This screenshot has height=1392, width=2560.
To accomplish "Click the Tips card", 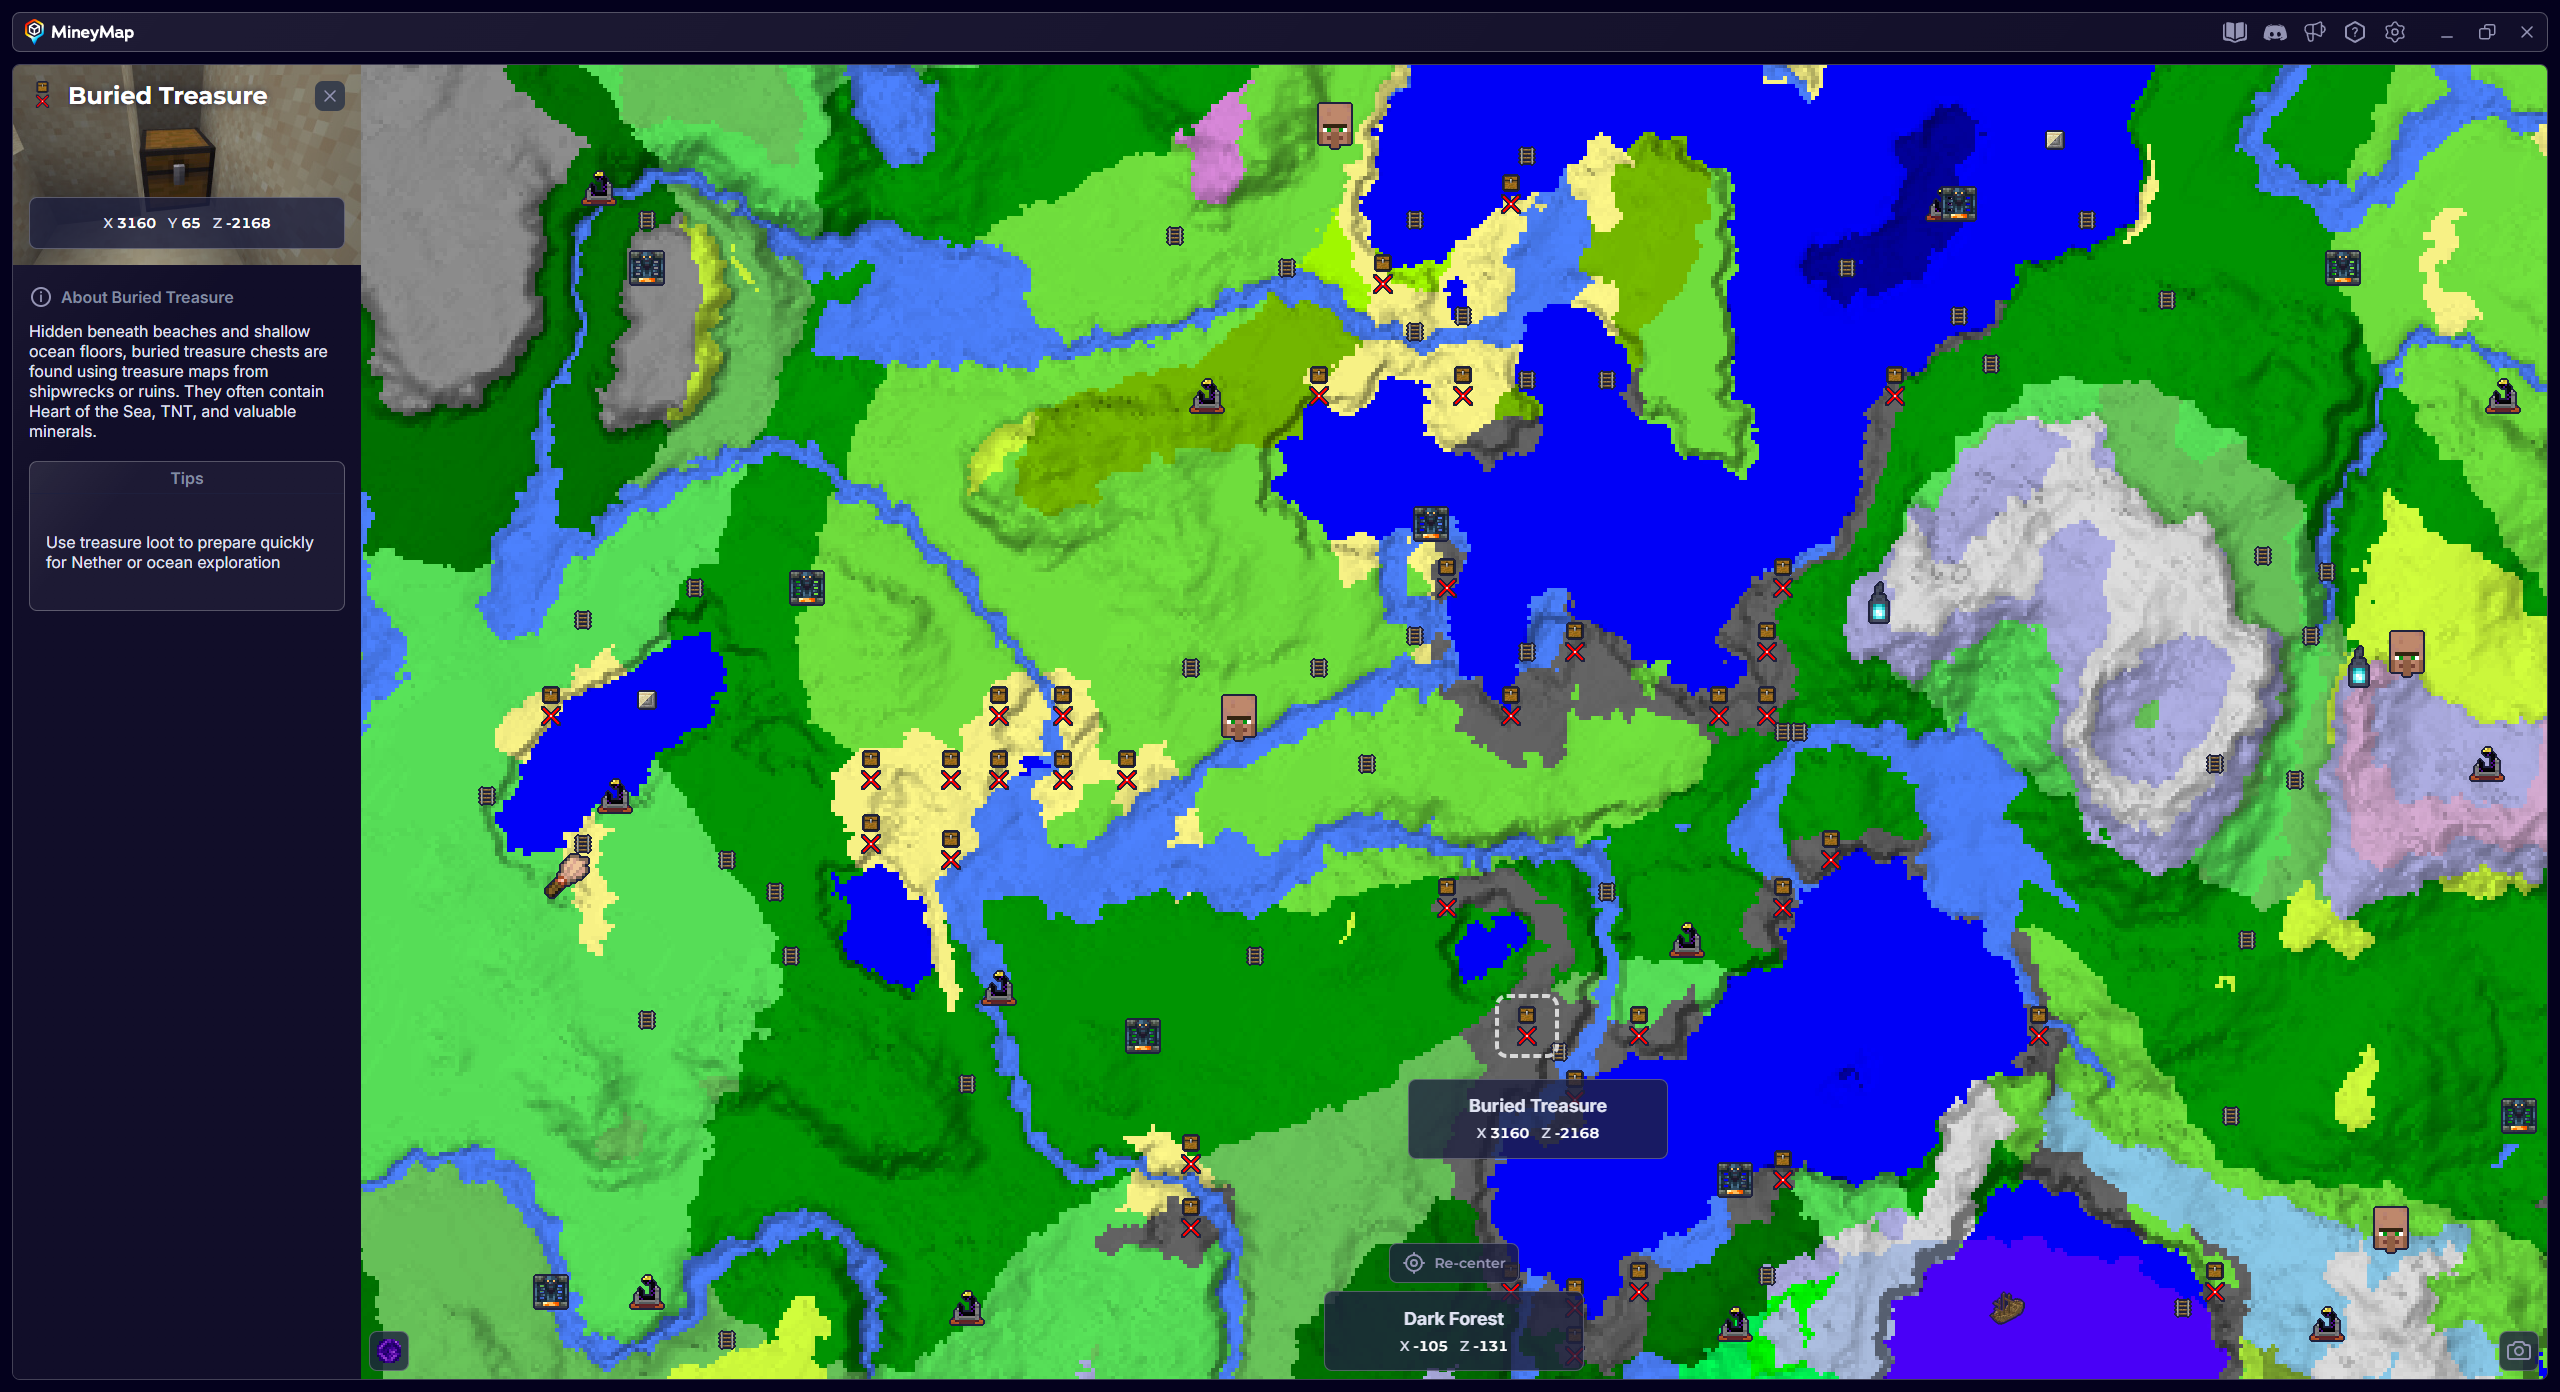I will point(187,535).
